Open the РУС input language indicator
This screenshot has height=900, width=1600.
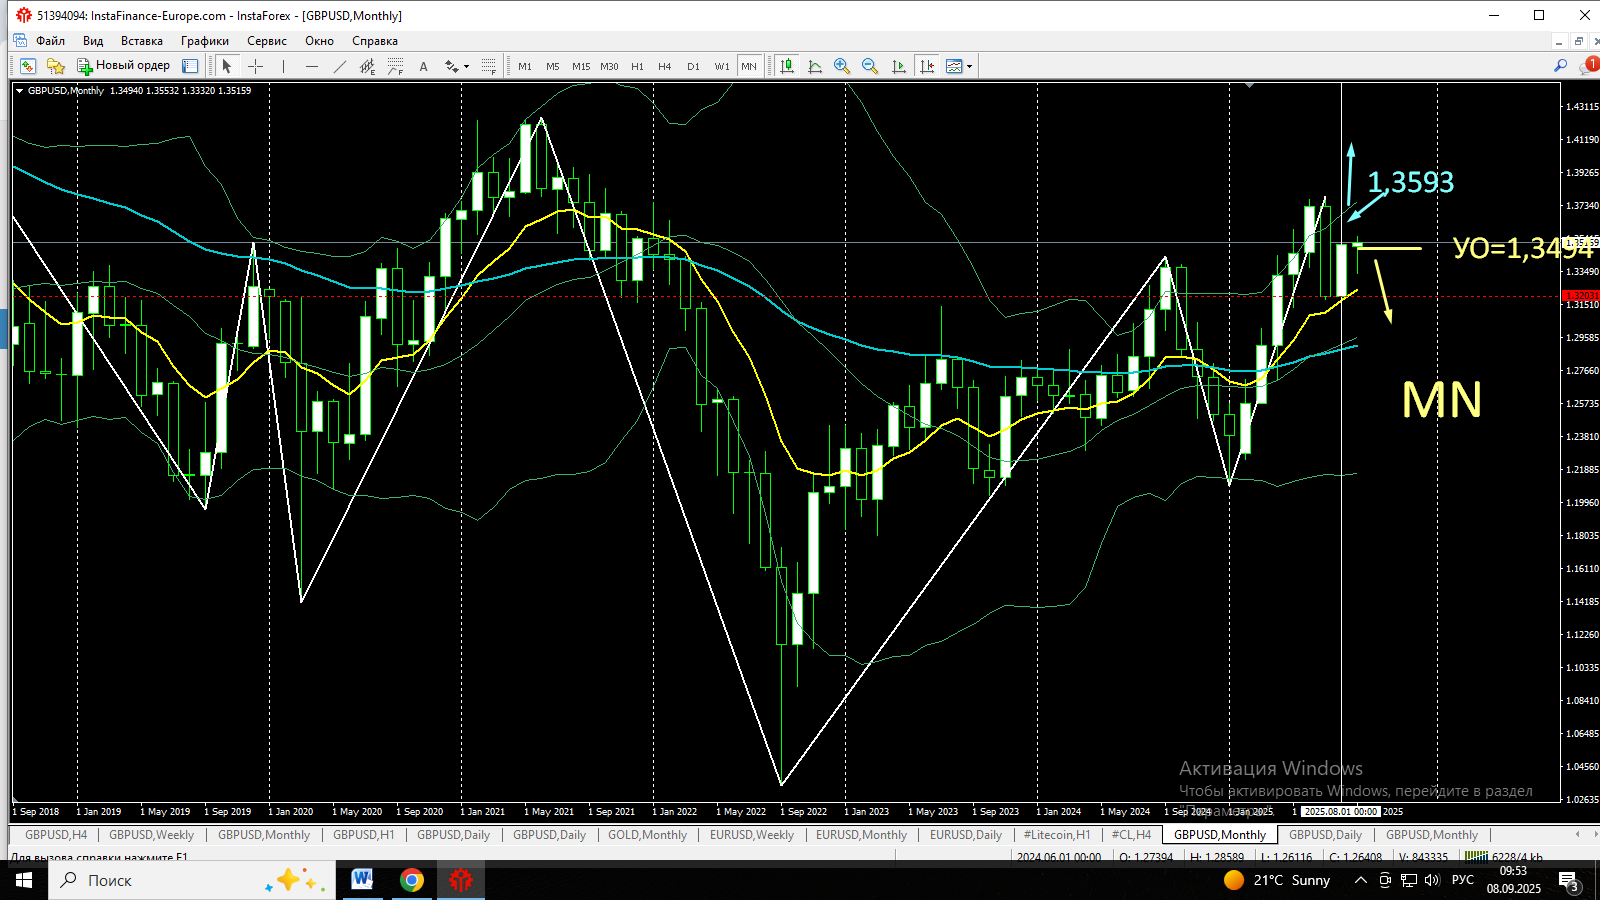(1463, 880)
